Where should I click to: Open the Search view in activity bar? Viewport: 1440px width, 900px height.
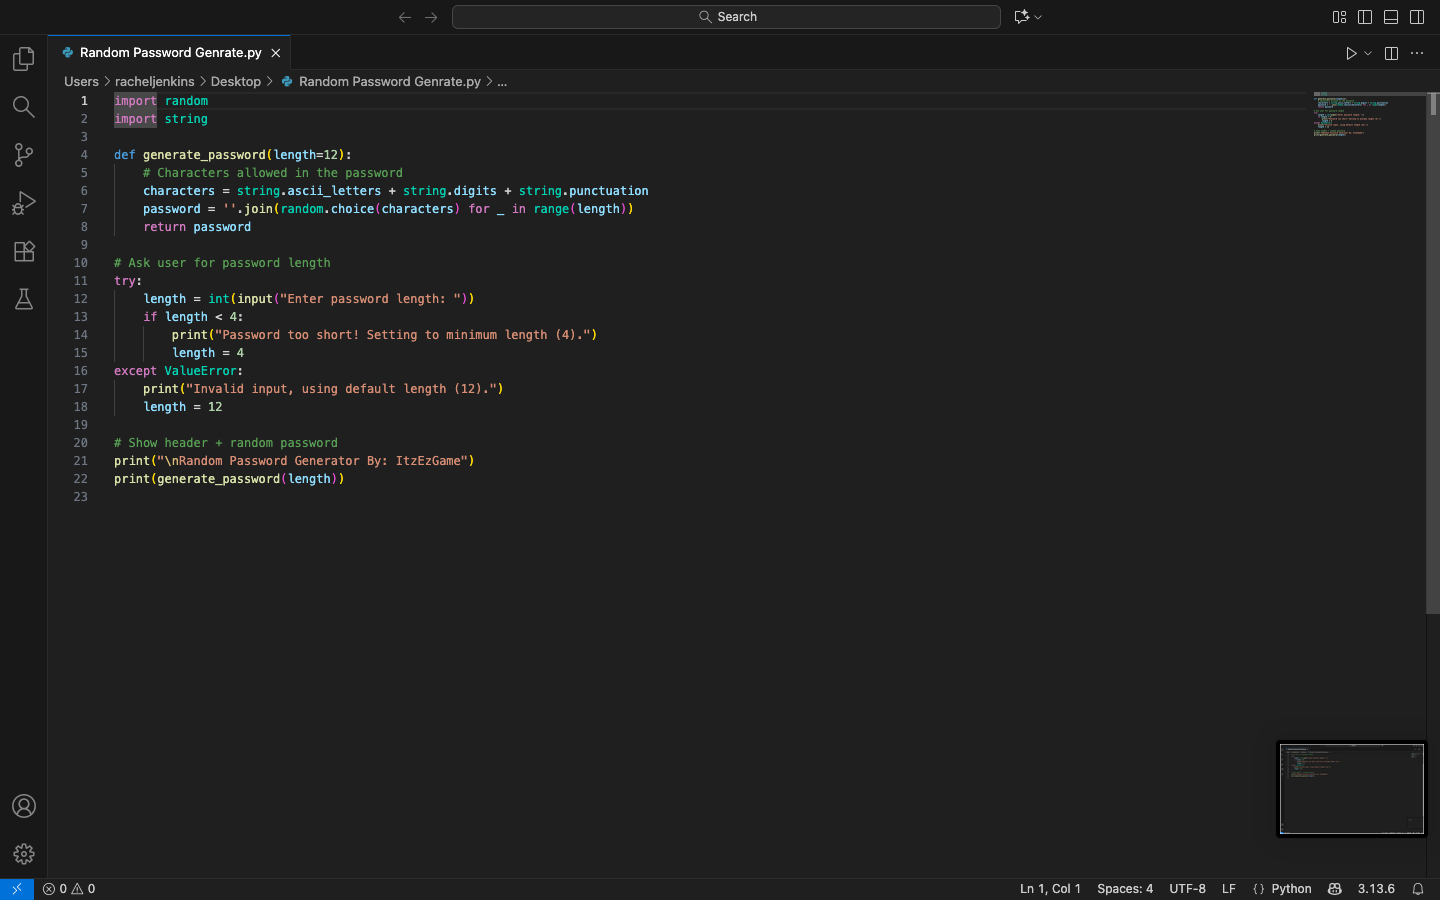[x=24, y=107]
